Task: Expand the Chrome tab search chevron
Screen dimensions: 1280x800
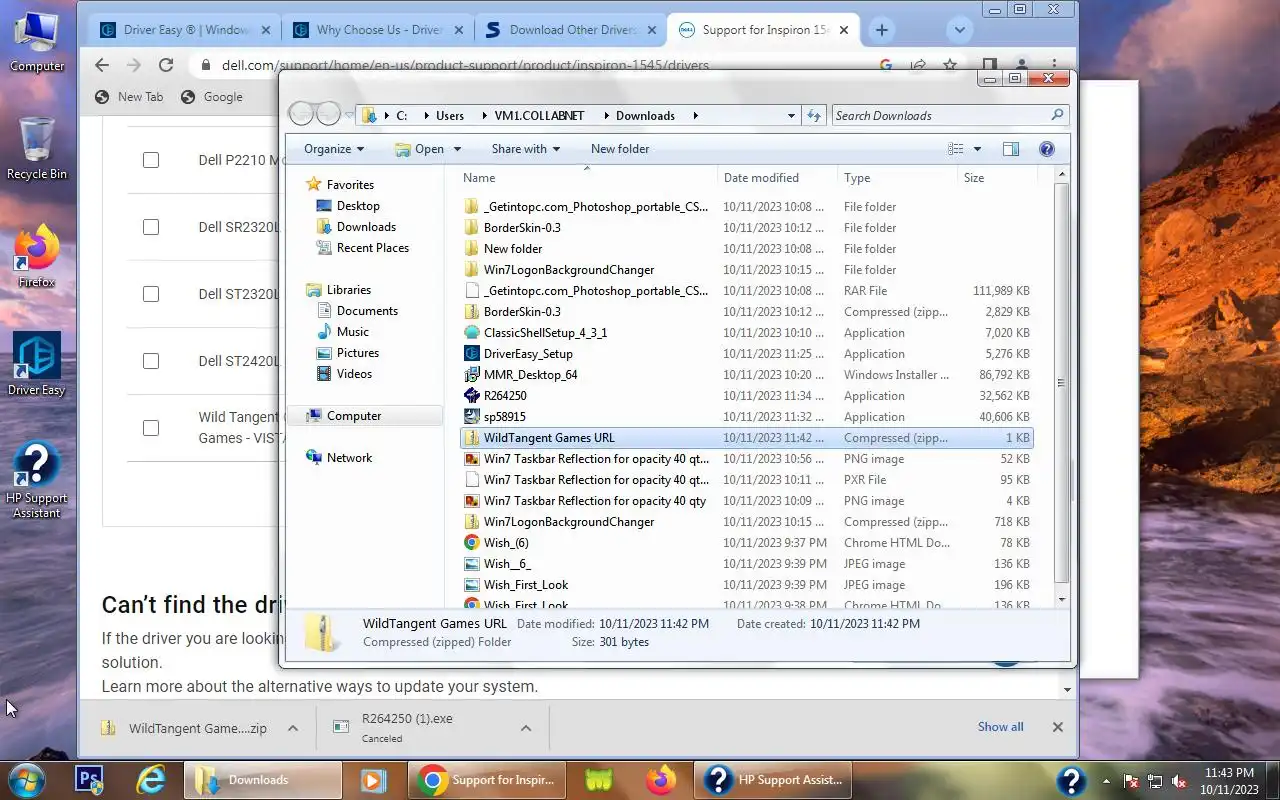Action: 959,30
